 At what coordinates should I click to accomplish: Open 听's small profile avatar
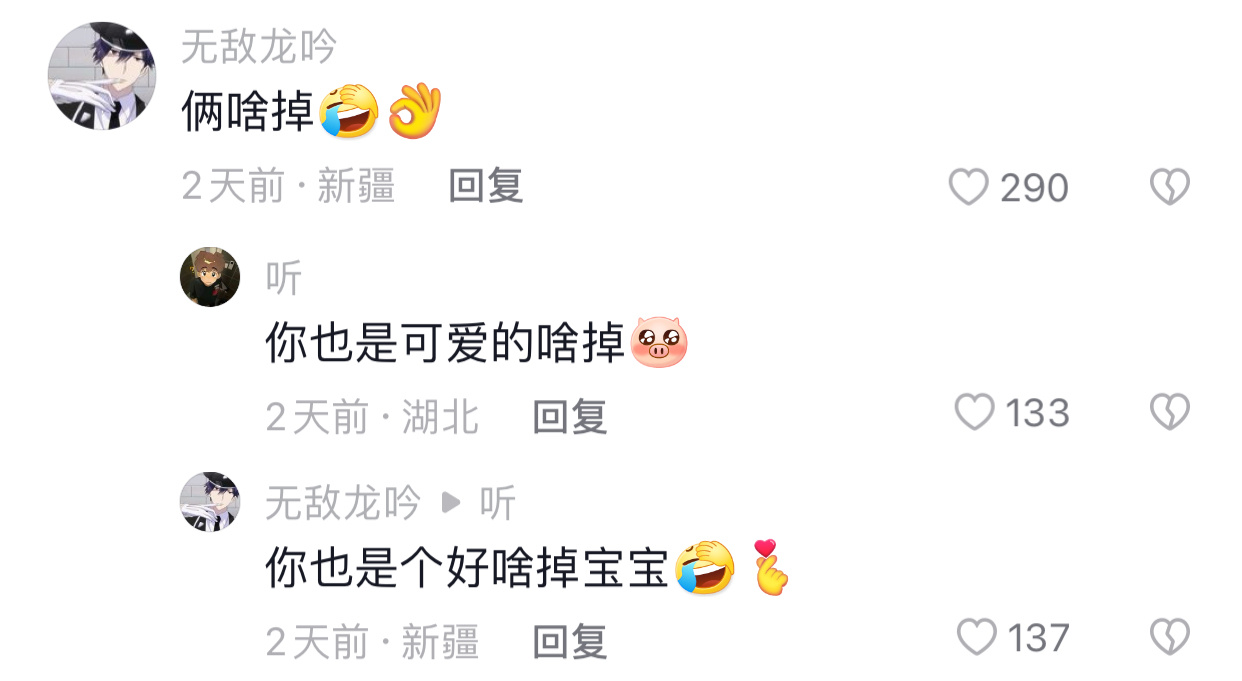[x=210, y=277]
